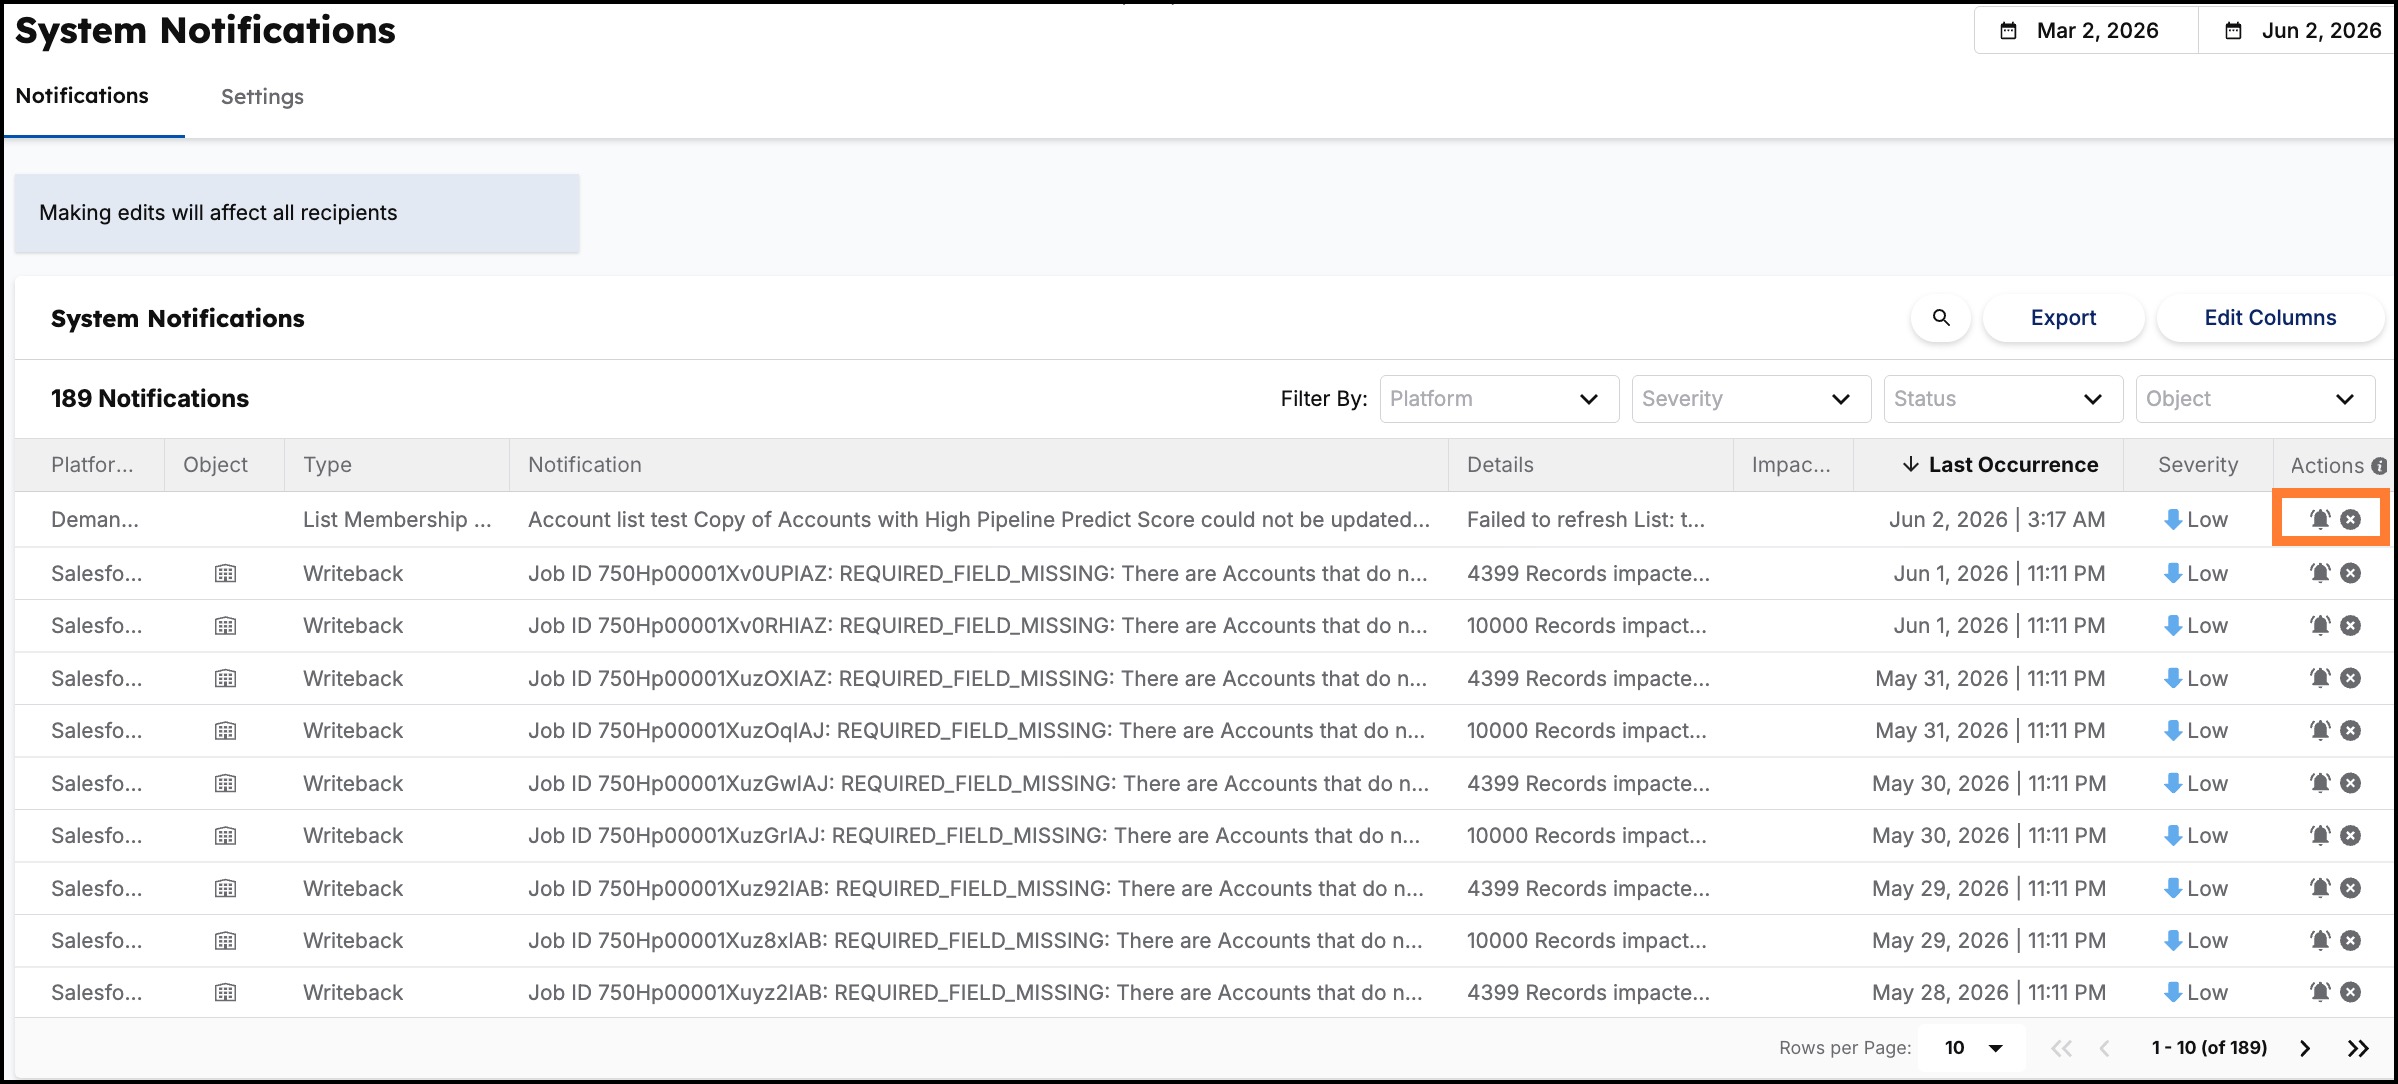Open the Account list test Copy notification text
Image resolution: width=2398 pixels, height=1084 pixels.
979,520
